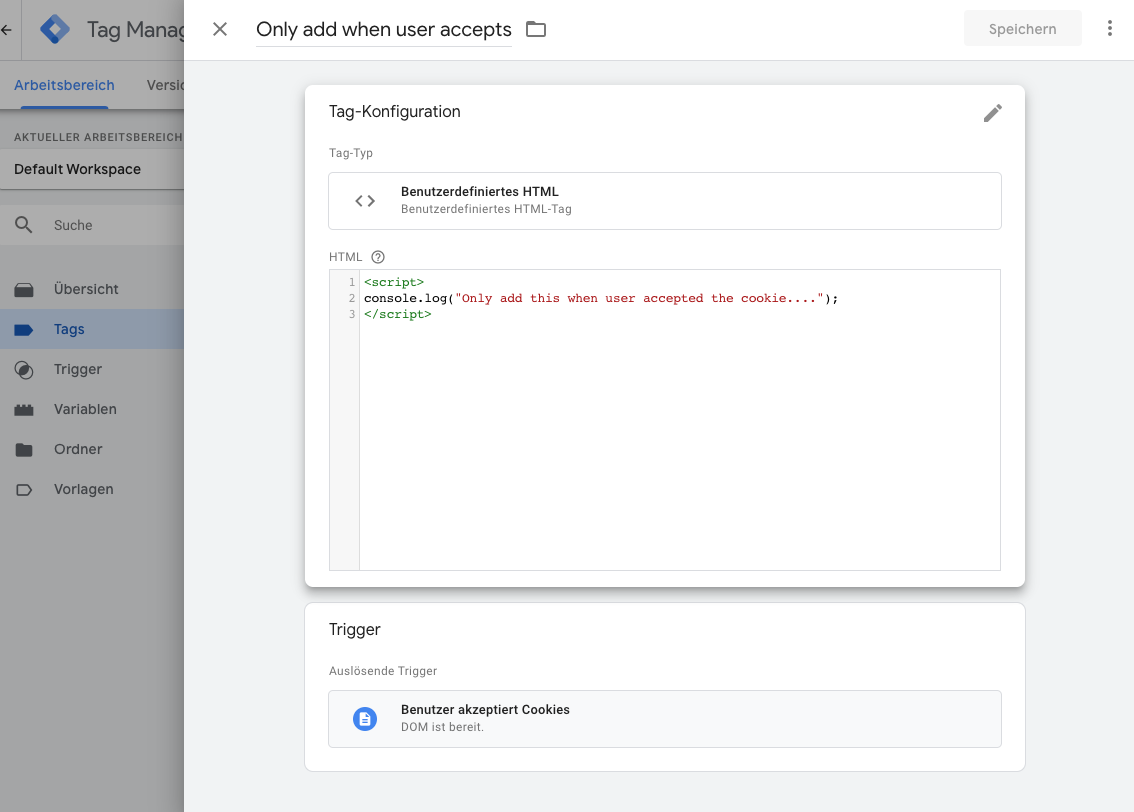Open the Default Workspace selector

click(x=77, y=169)
